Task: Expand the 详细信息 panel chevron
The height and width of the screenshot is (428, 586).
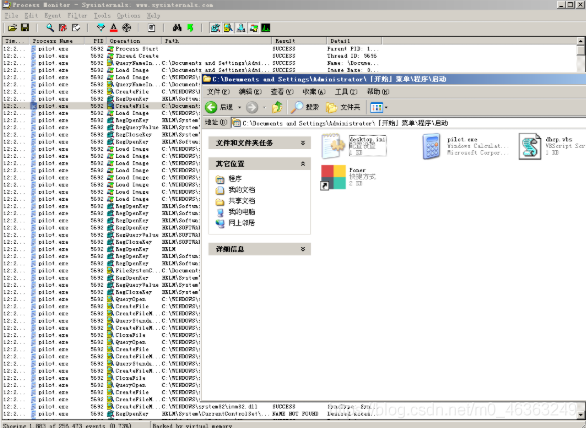Action: [303, 249]
